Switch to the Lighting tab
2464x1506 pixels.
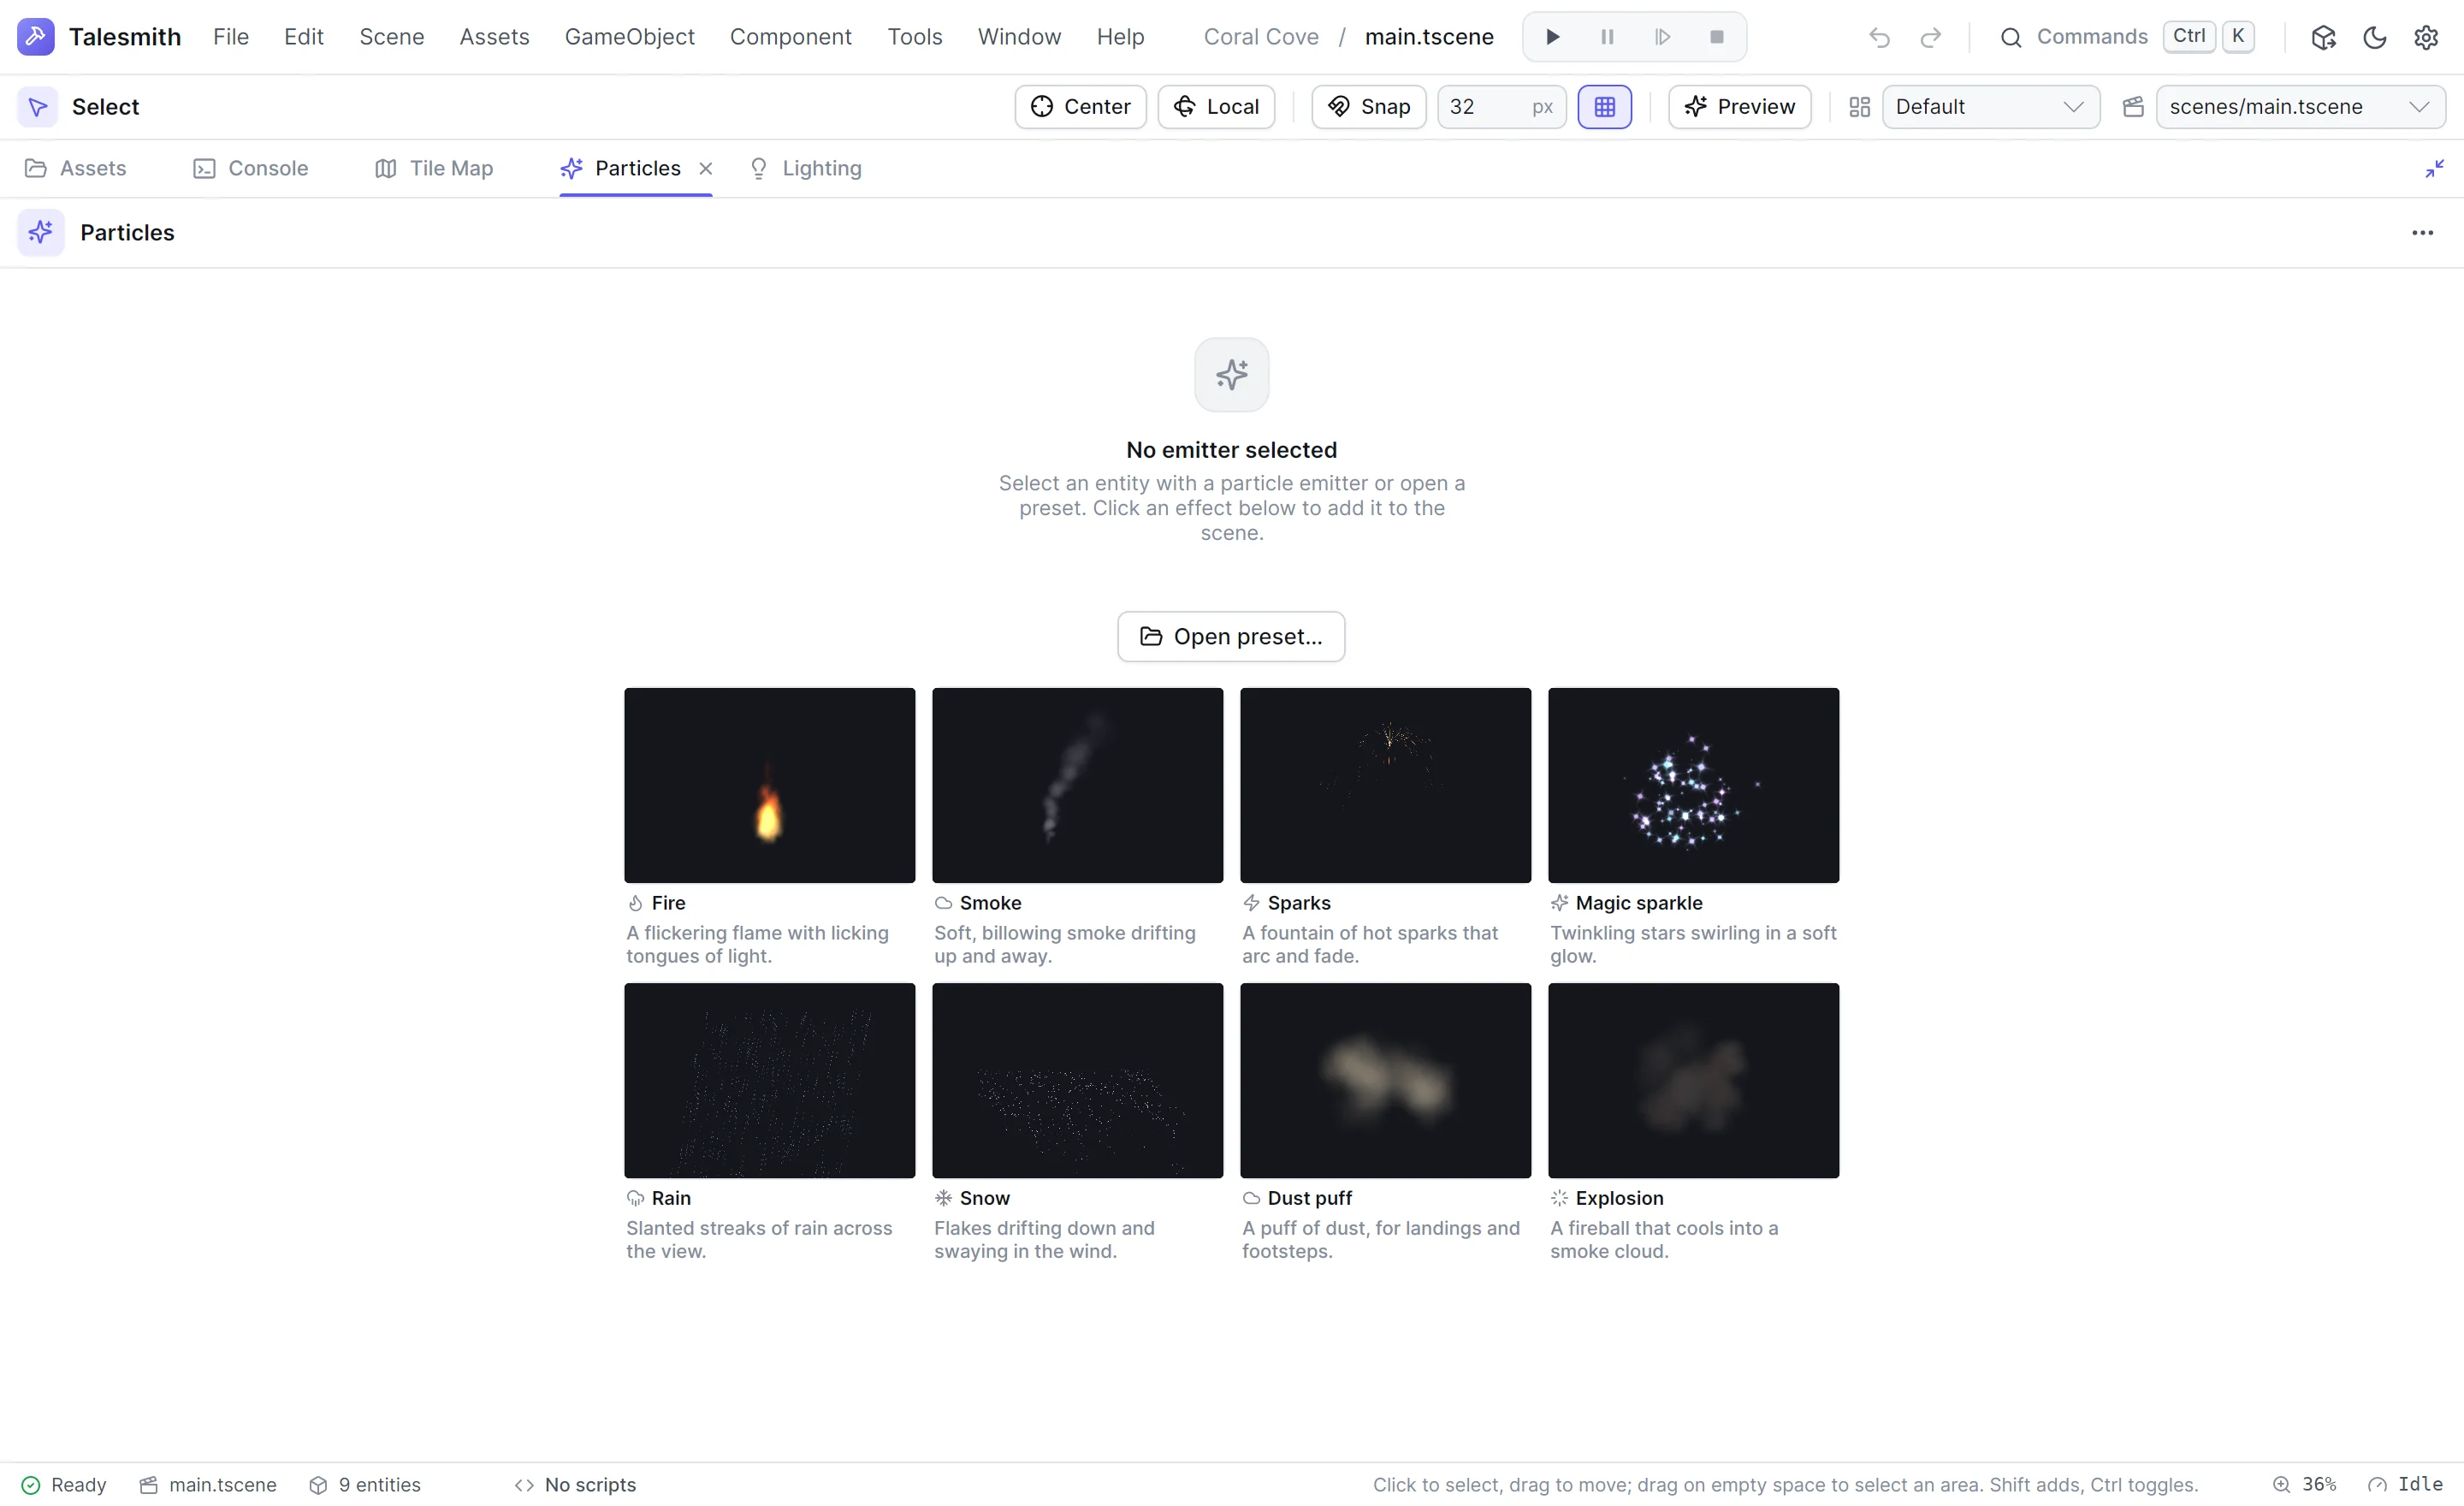click(x=805, y=168)
